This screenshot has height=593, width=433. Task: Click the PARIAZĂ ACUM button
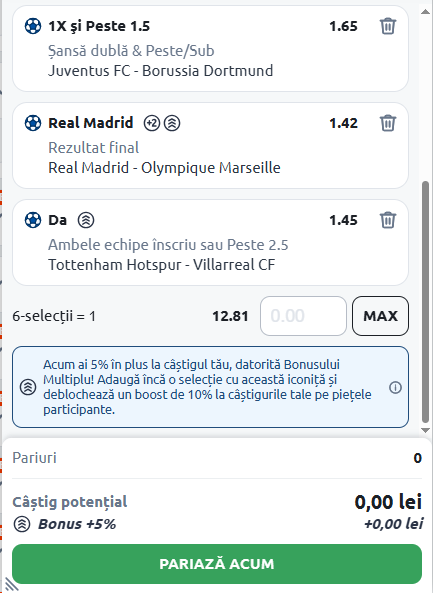217,564
